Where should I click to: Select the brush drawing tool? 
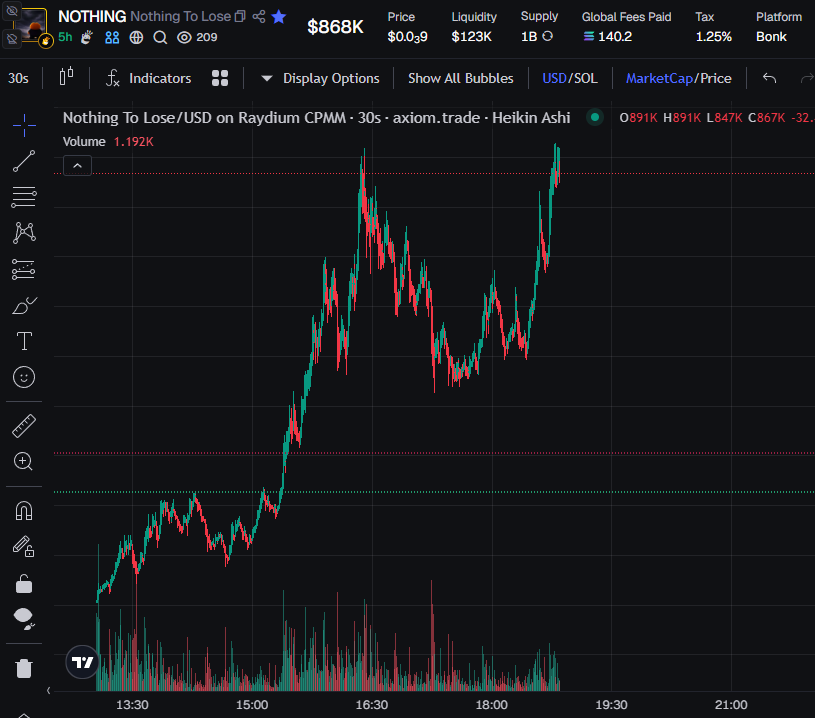[24, 306]
